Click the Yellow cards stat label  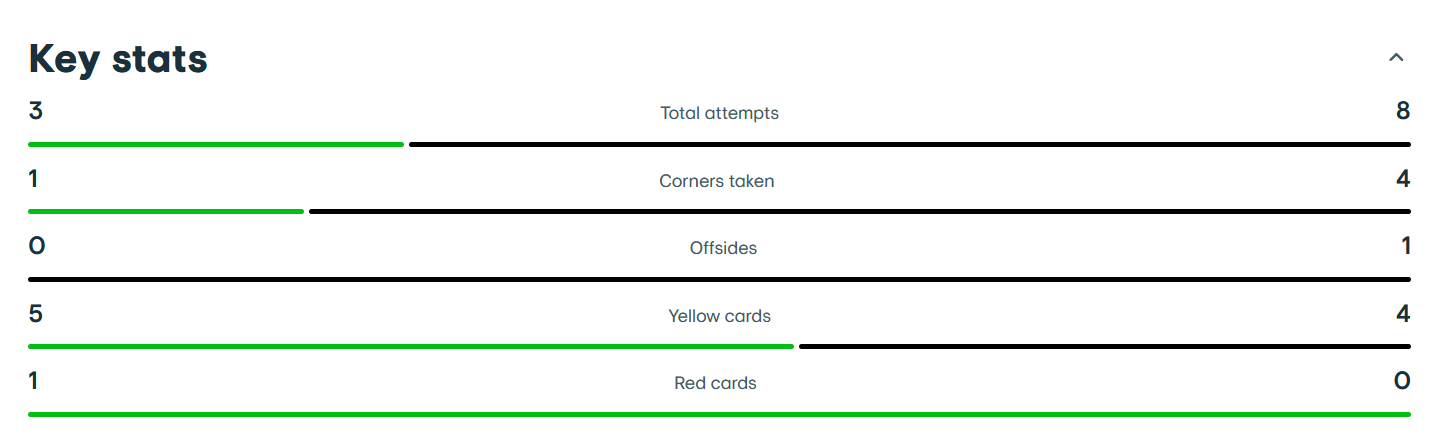click(719, 316)
